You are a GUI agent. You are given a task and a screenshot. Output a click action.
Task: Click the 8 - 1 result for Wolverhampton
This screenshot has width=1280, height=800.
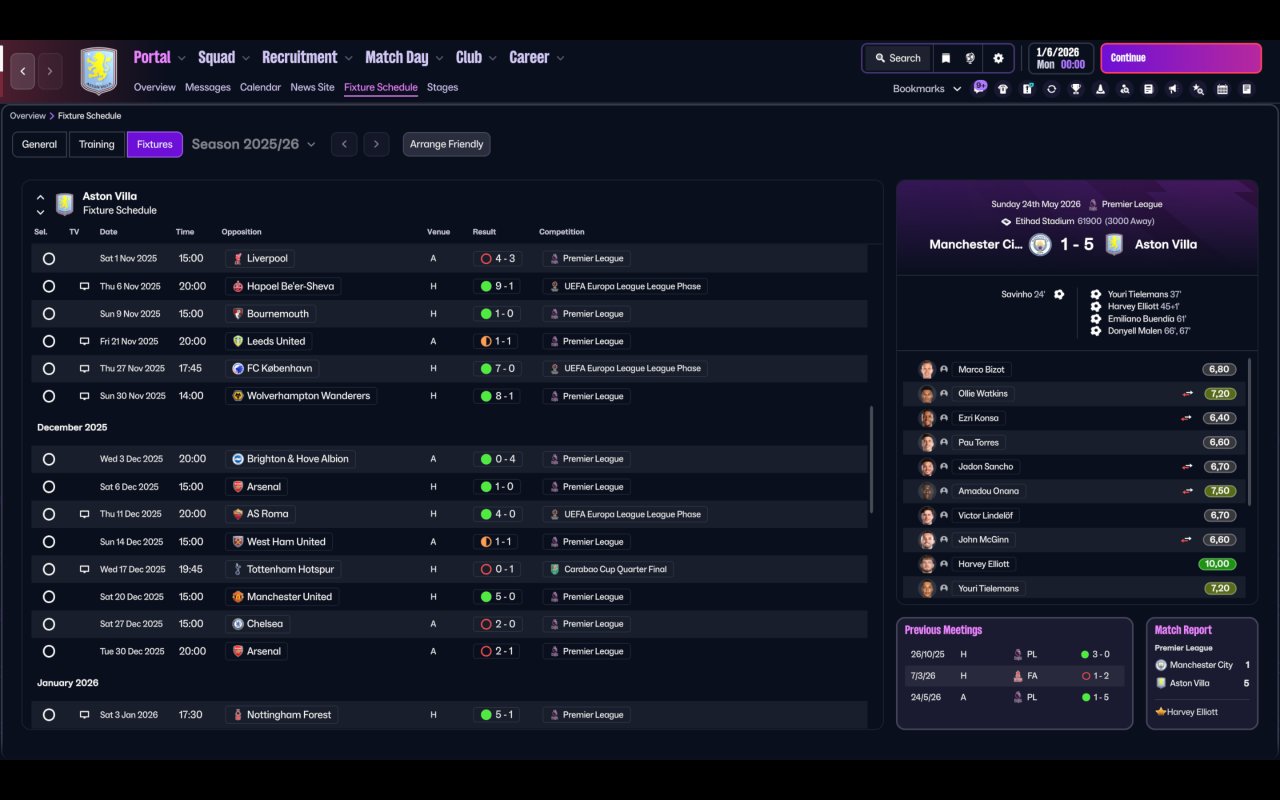click(497, 396)
